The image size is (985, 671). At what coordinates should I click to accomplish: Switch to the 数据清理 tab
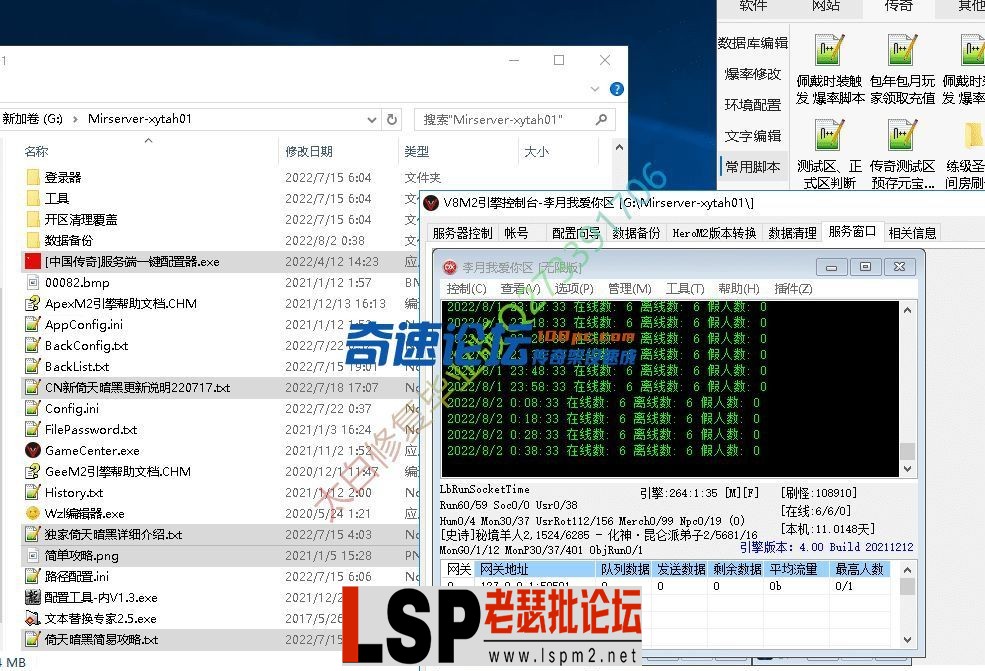click(x=792, y=233)
